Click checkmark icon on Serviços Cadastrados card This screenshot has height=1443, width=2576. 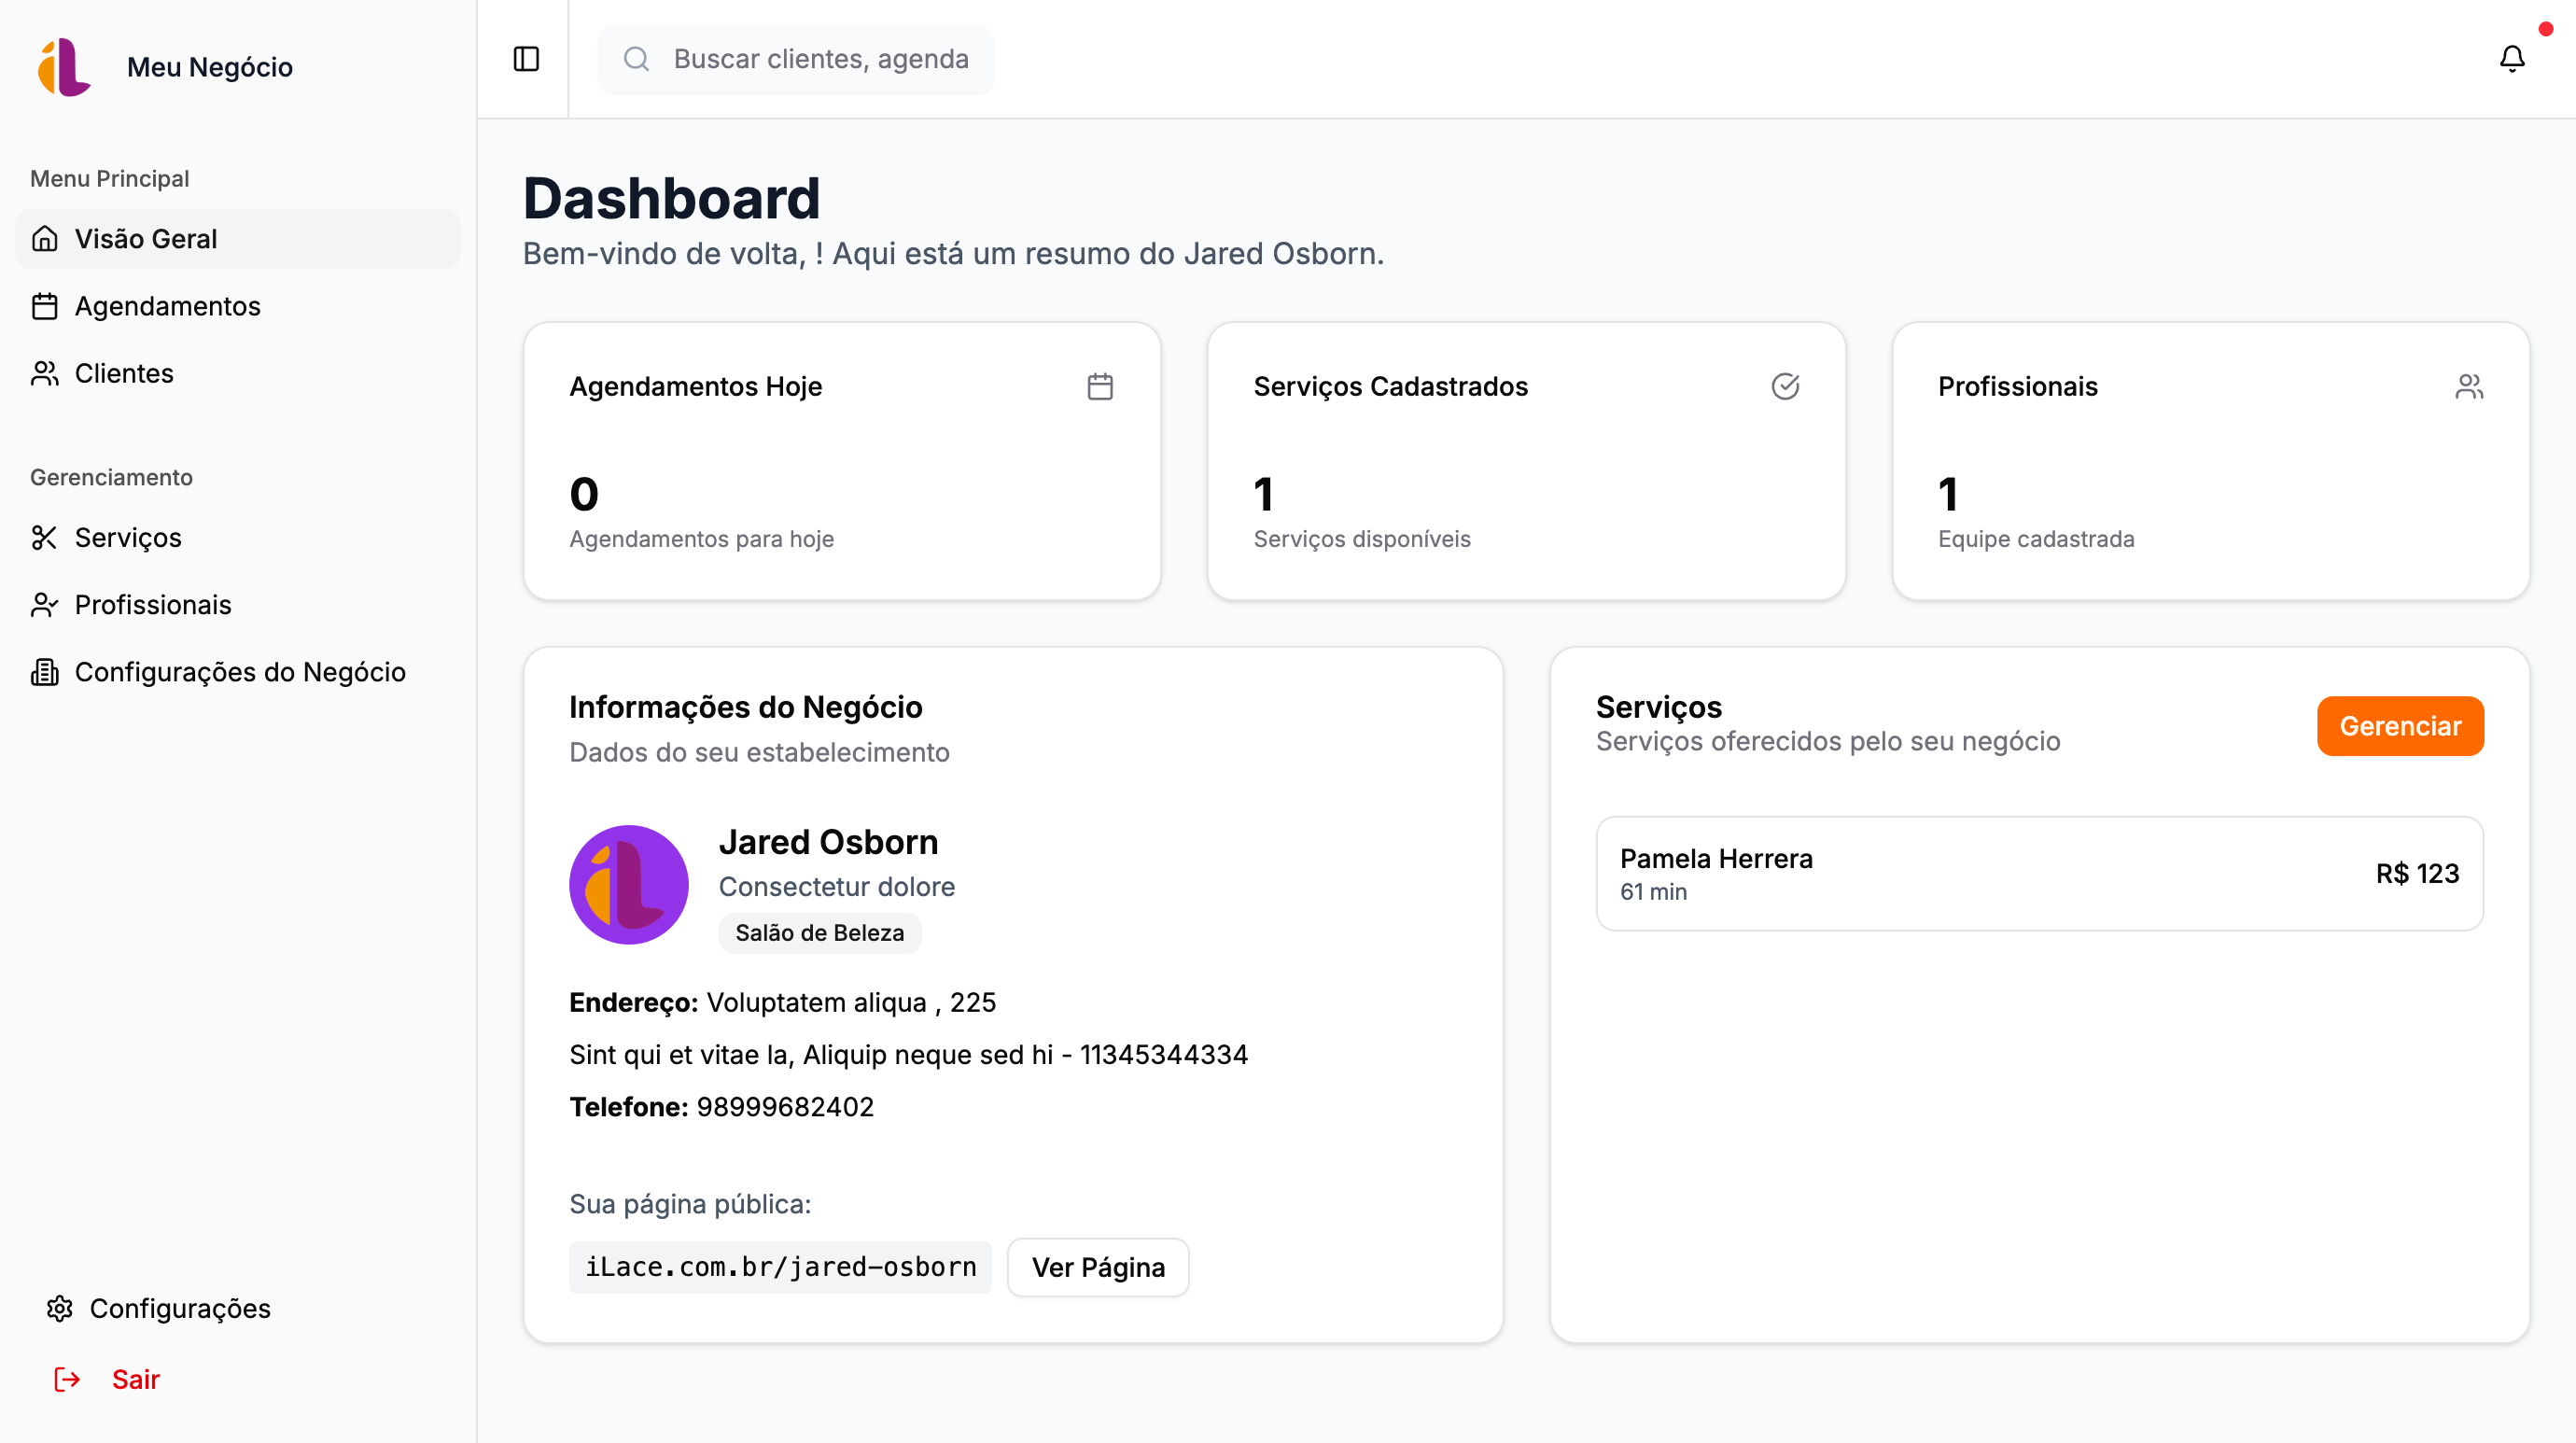pyautogui.click(x=1785, y=386)
